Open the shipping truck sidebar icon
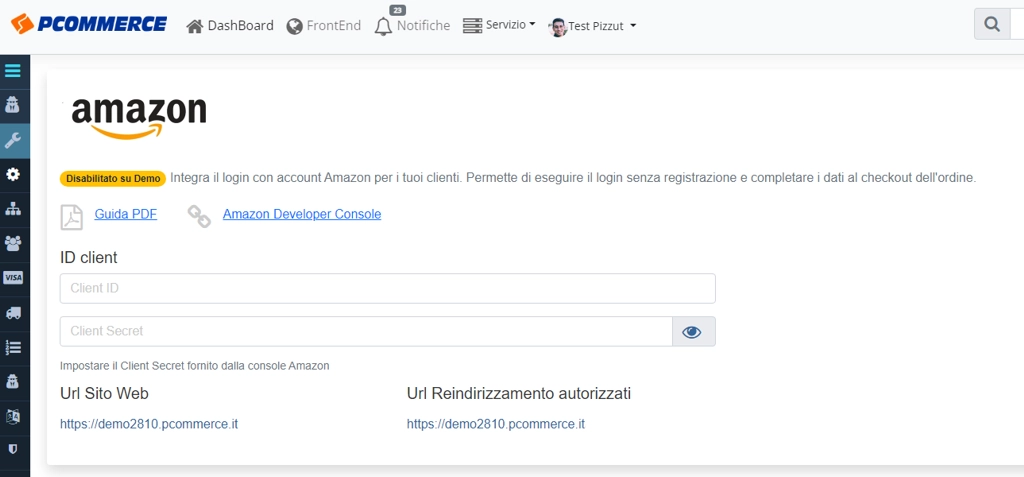1024x477 pixels. click(x=13, y=313)
